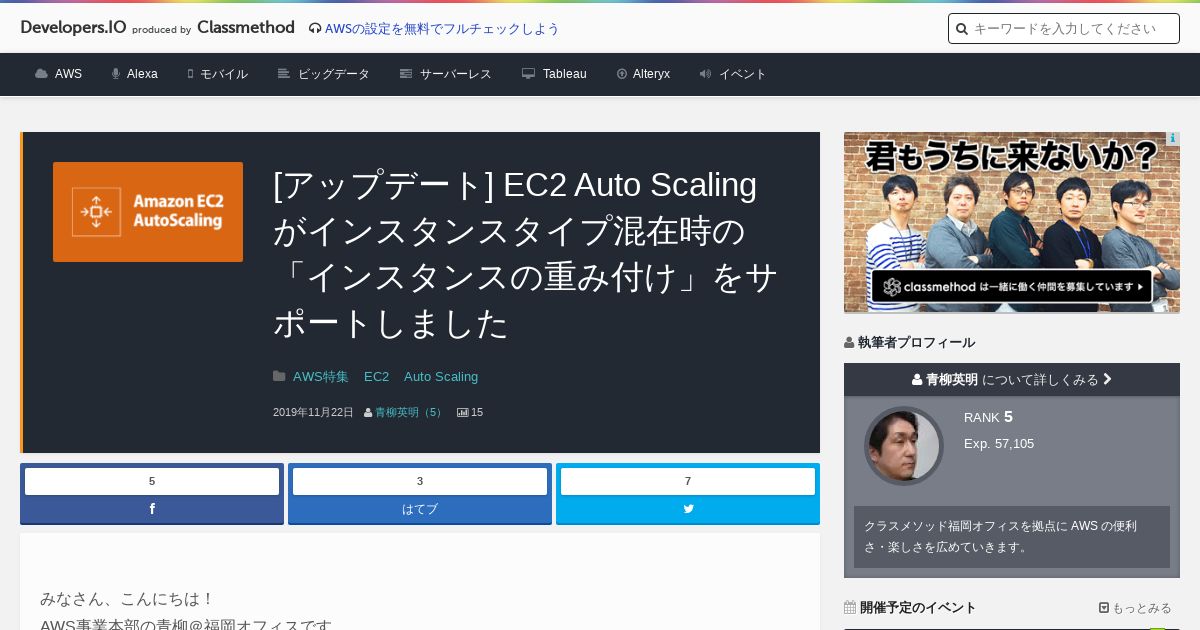Click the 執筆者プロフィール section heading
The height and width of the screenshot is (630, 1200).
tap(909, 342)
